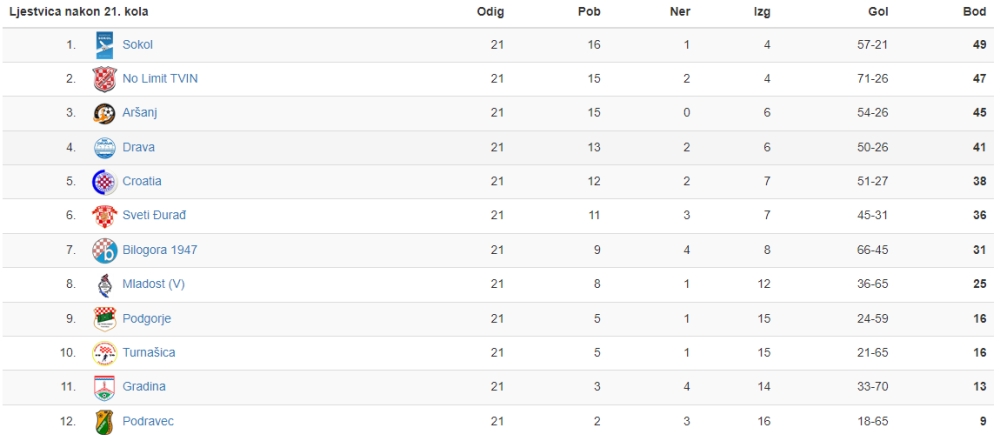Click the Gol column header

click(x=878, y=11)
